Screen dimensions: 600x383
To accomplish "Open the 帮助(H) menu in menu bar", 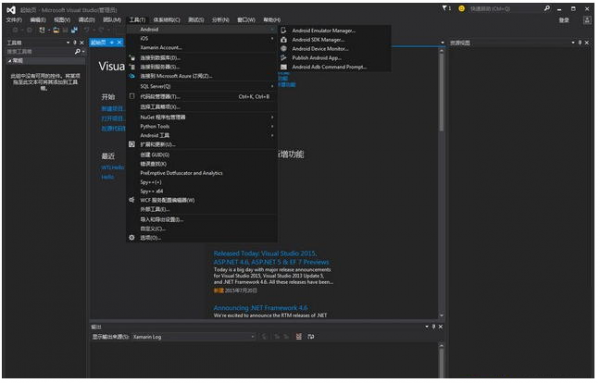I will pos(273,20).
